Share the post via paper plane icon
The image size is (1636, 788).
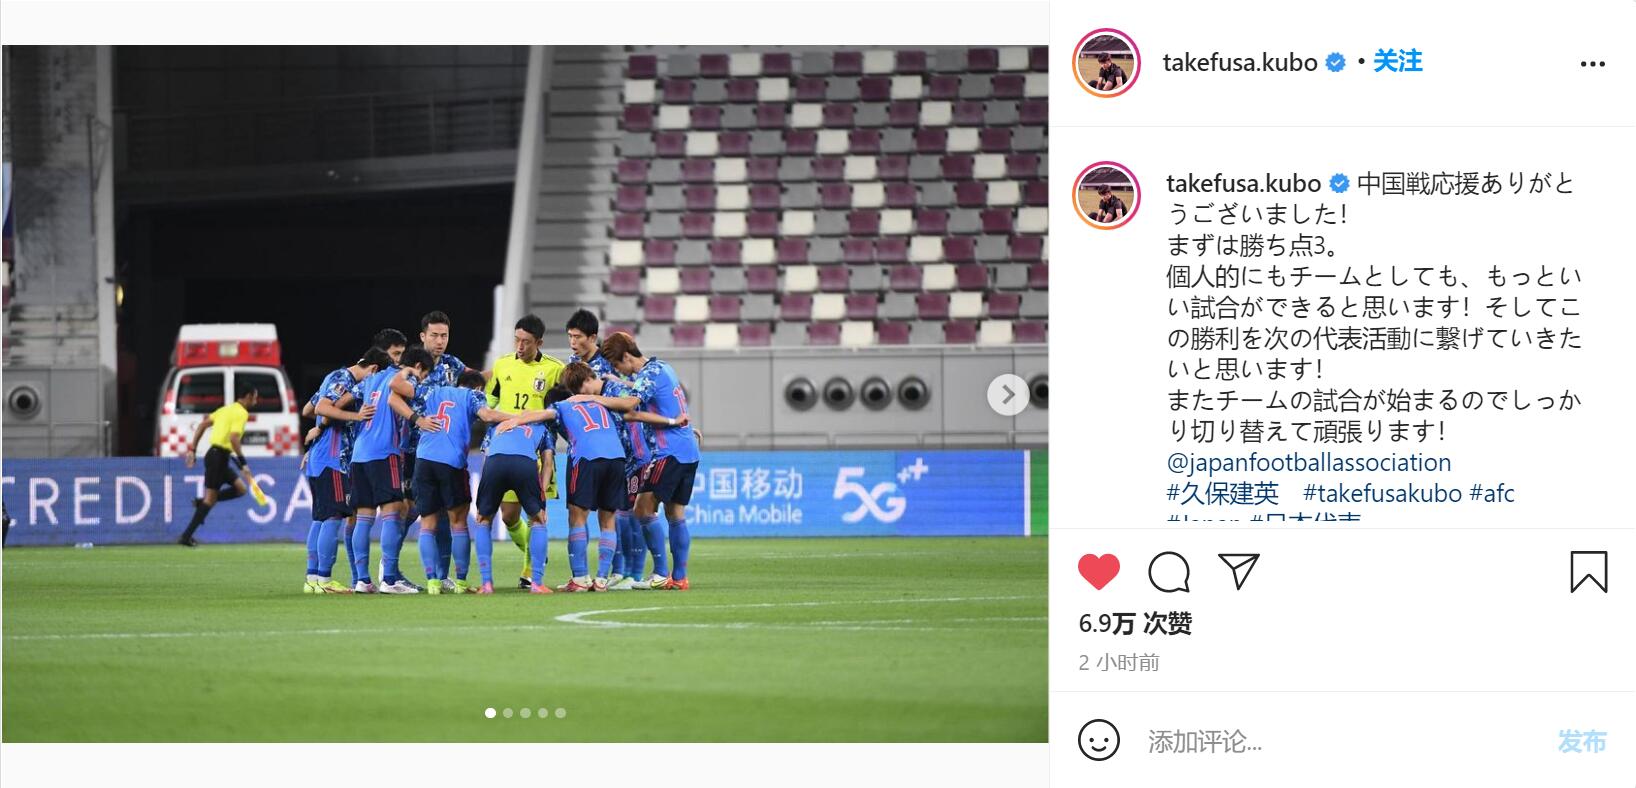pyautogui.click(x=1238, y=571)
